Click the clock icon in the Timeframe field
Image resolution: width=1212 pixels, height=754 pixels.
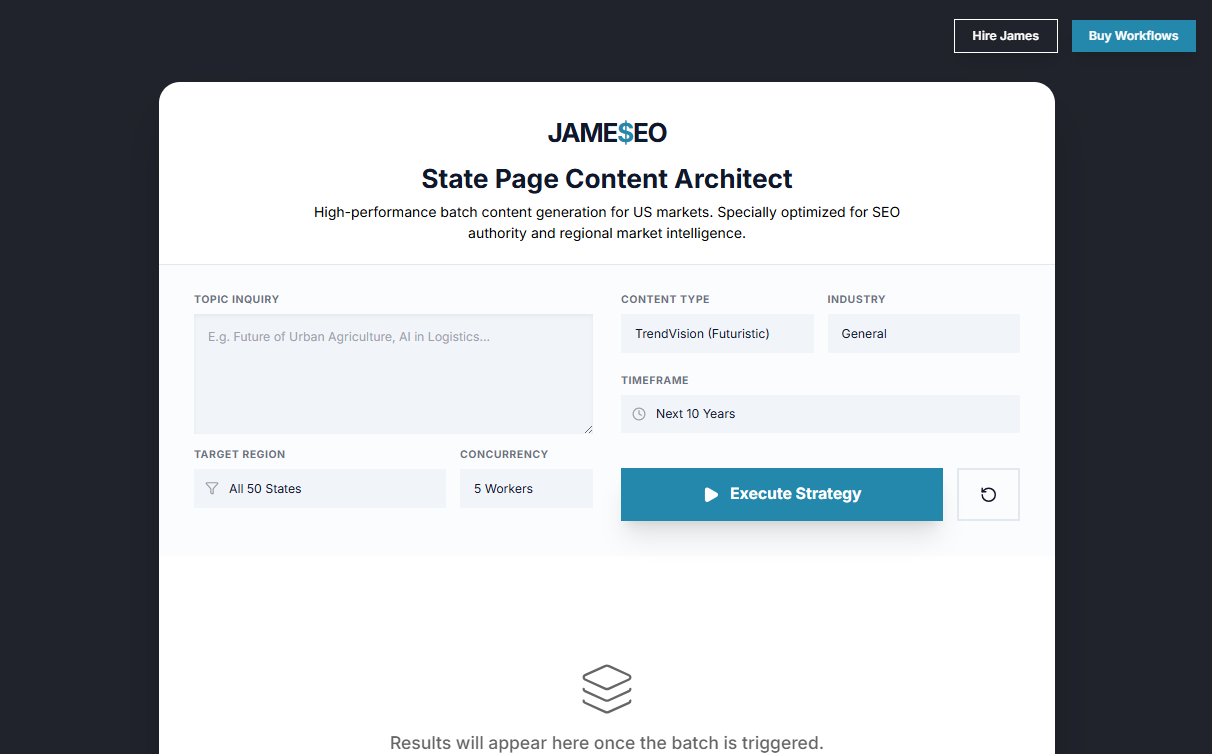(x=638, y=413)
